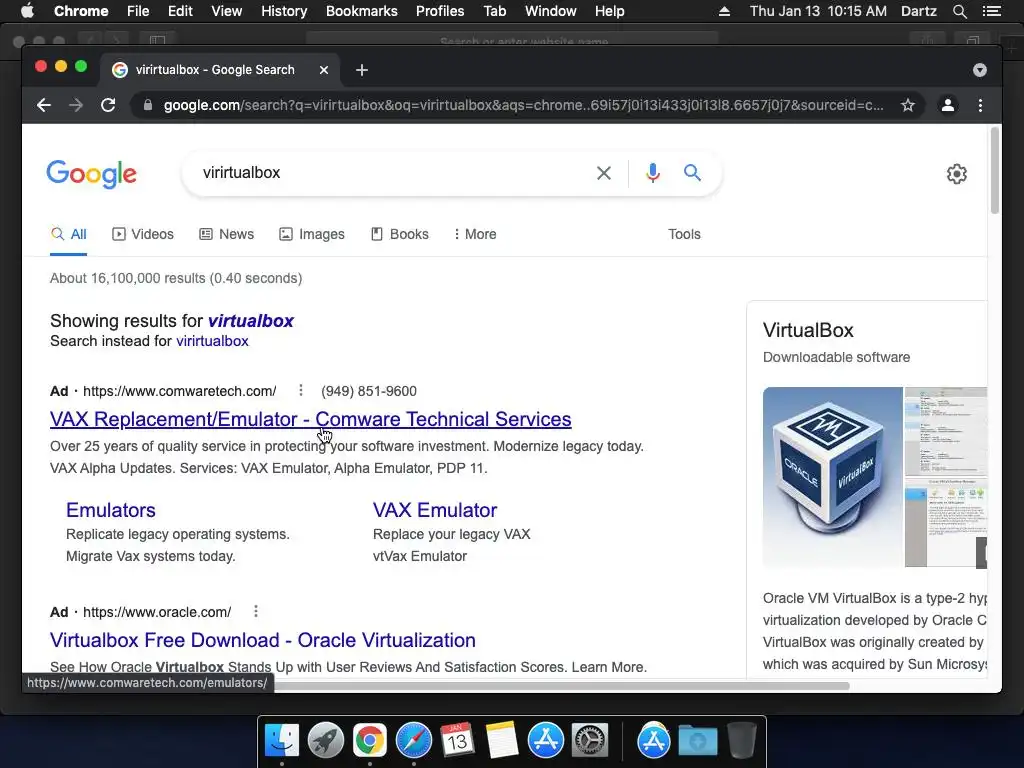Start voice search with the microphone icon
Viewport: 1024px width, 768px height.
coord(652,173)
